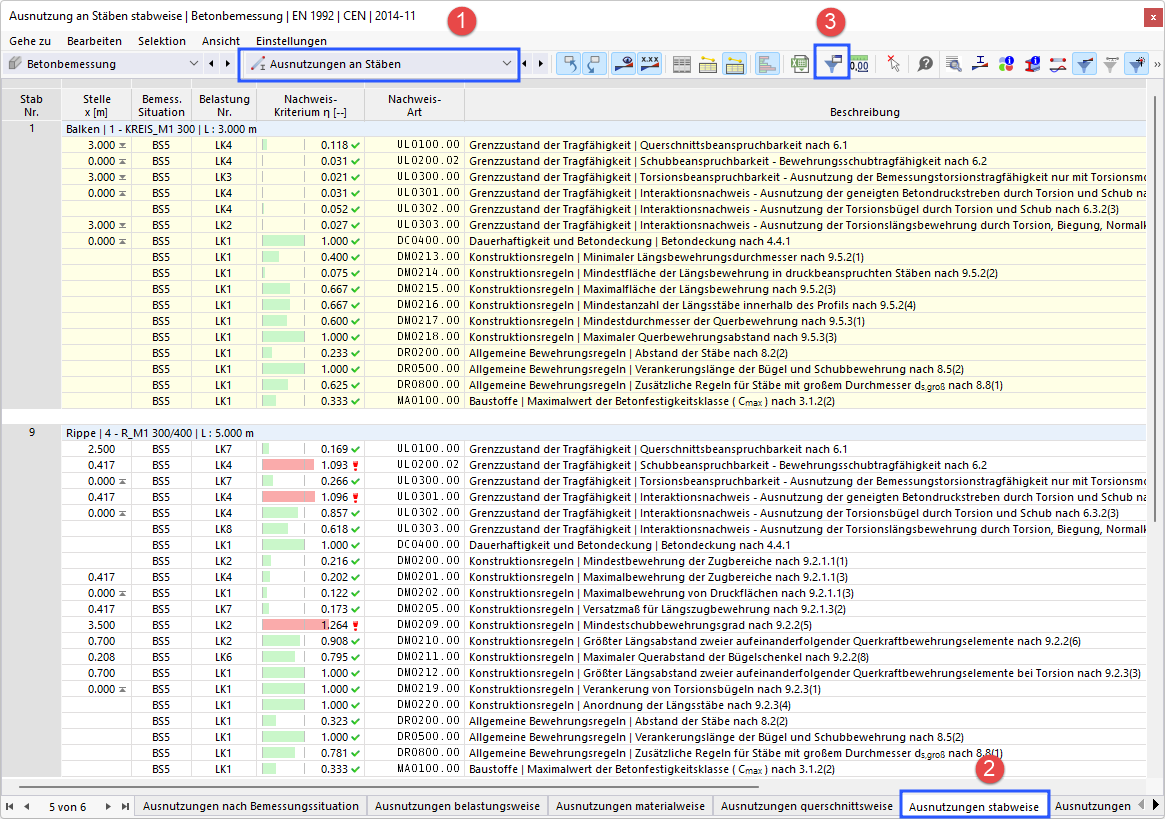The width and height of the screenshot is (1165, 819).
Task: Export the table to Excel
Action: [799, 65]
